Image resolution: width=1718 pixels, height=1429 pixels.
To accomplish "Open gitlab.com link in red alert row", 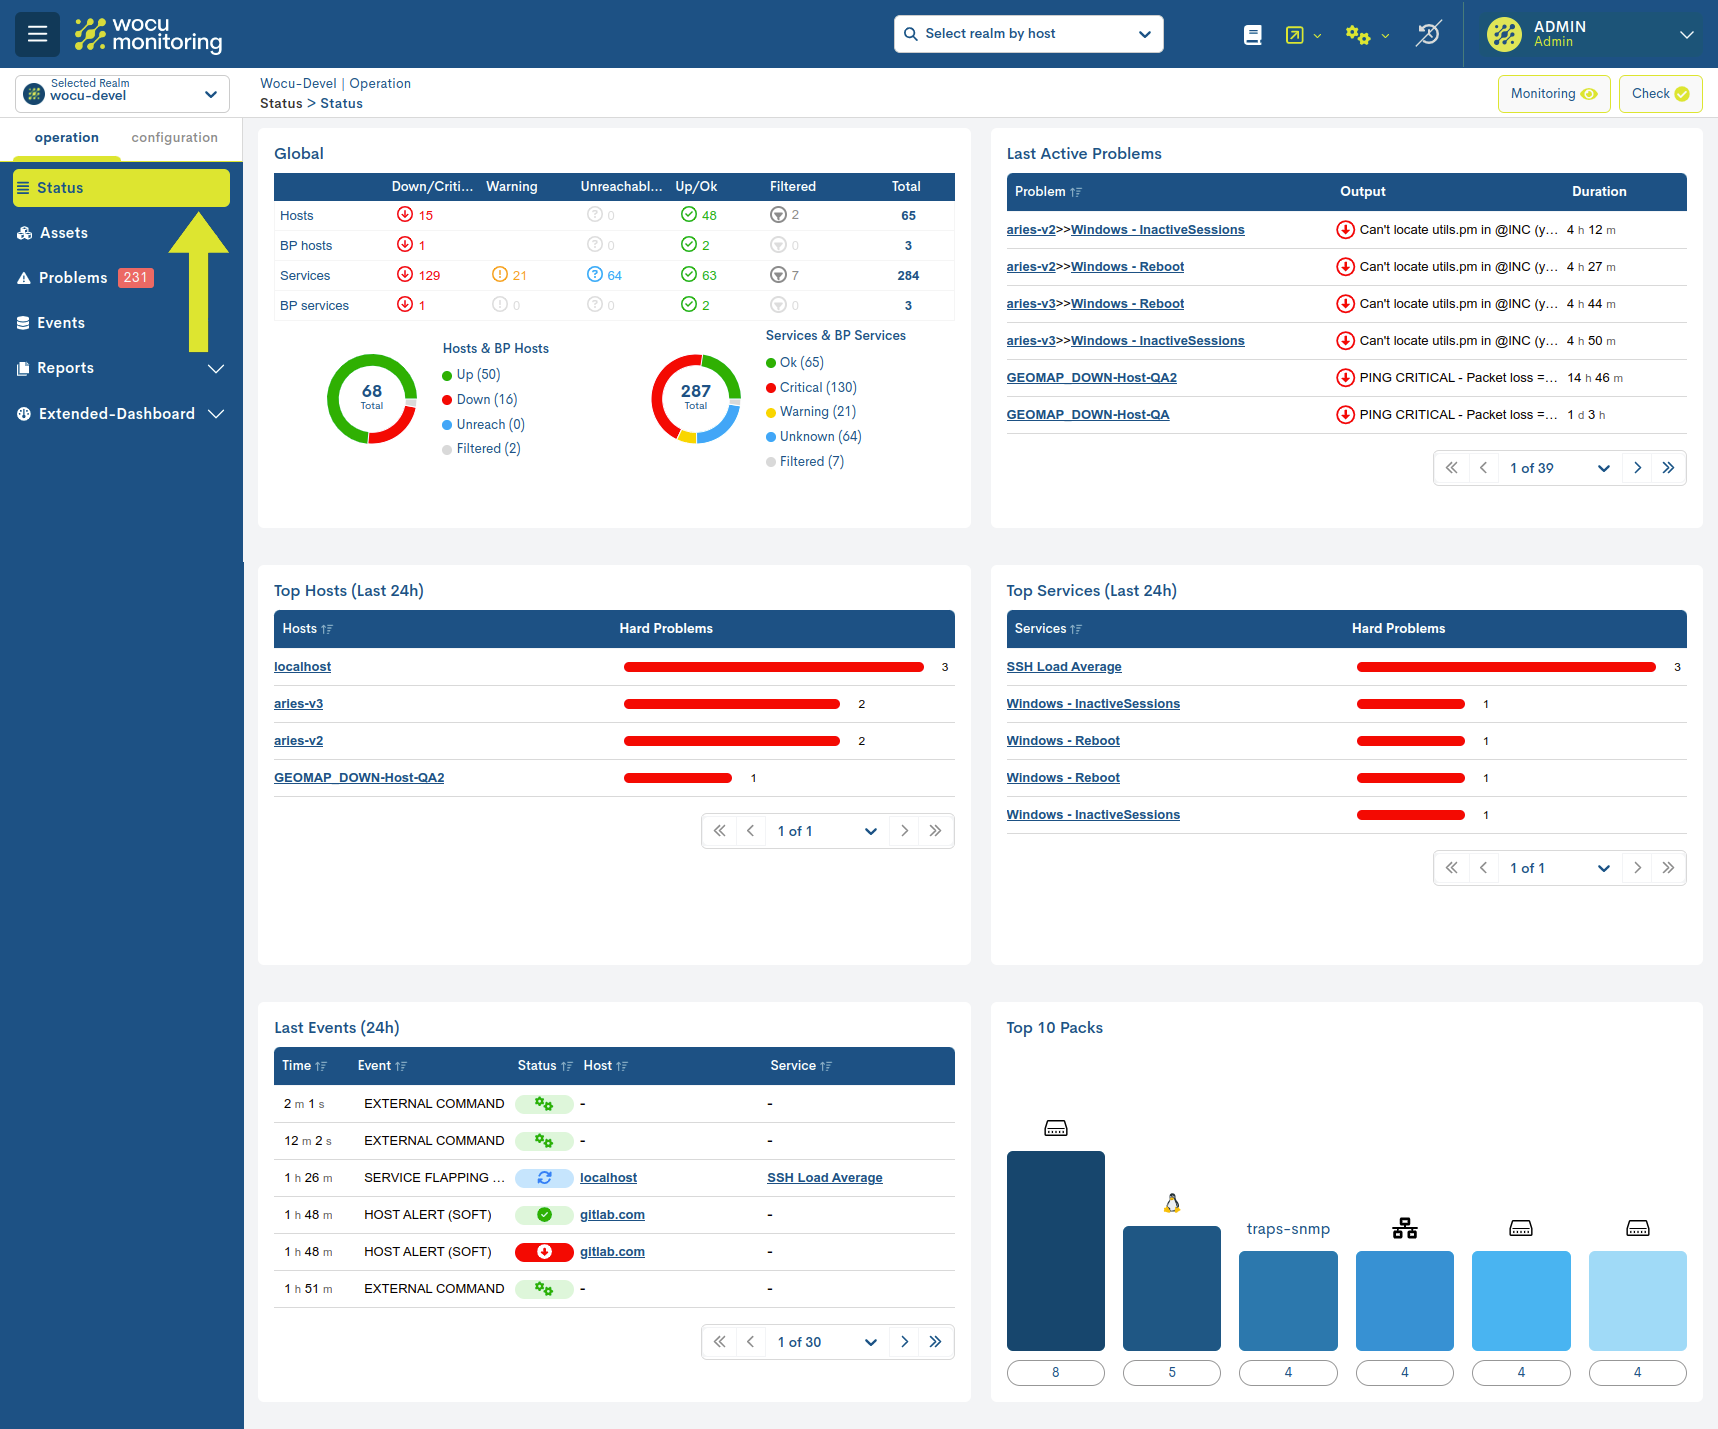I will tap(612, 1252).
